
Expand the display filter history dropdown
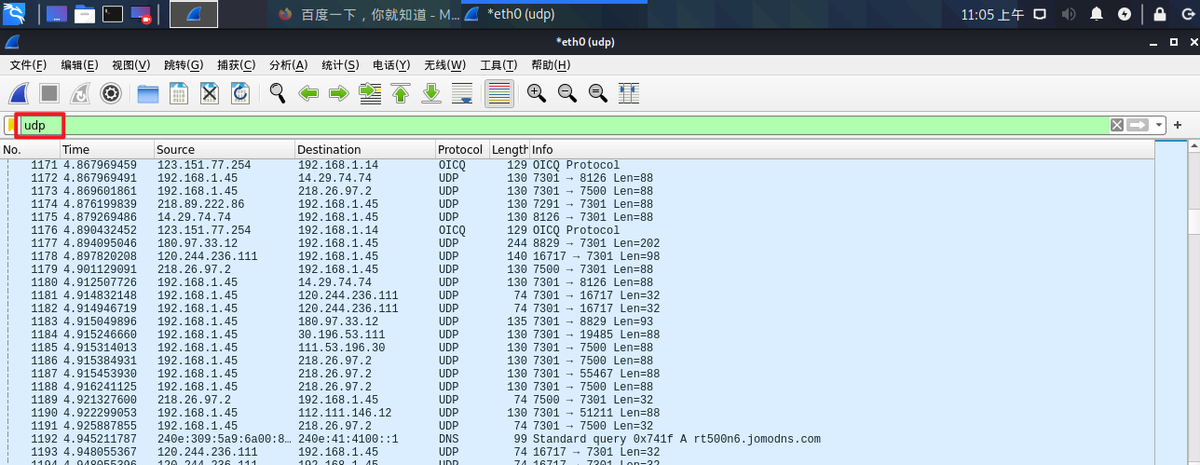coord(1160,125)
